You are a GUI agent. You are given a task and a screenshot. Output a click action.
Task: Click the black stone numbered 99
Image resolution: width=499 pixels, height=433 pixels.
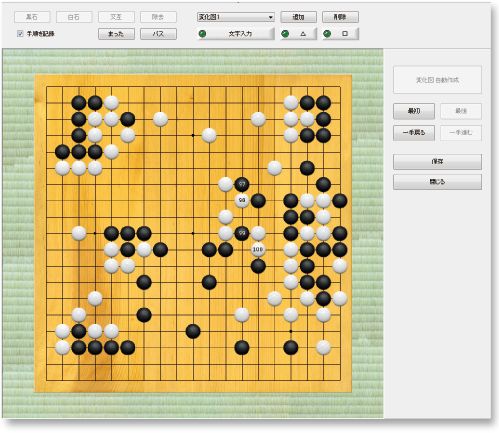point(242,233)
